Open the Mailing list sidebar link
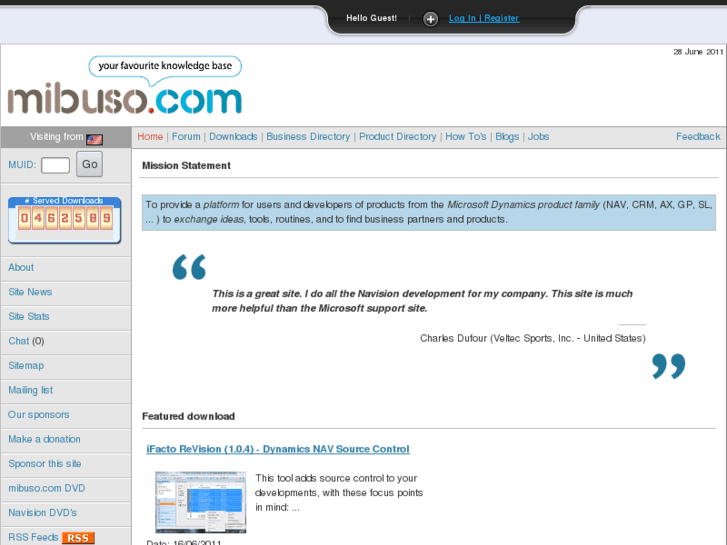Screen dimensions: 727x545 (31, 390)
